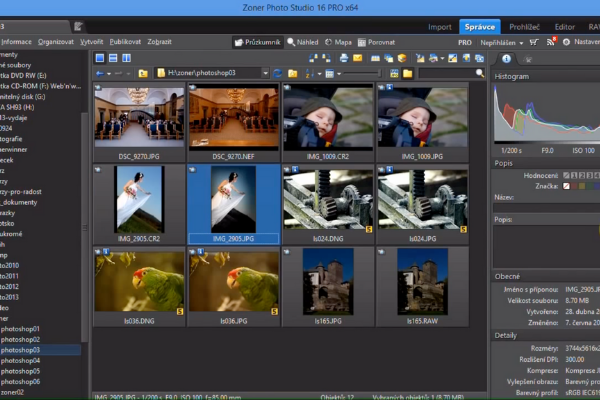Click H:\zoner\photoshop03 path combo box
This screenshot has height=400, width=600.
click(212, 73)
